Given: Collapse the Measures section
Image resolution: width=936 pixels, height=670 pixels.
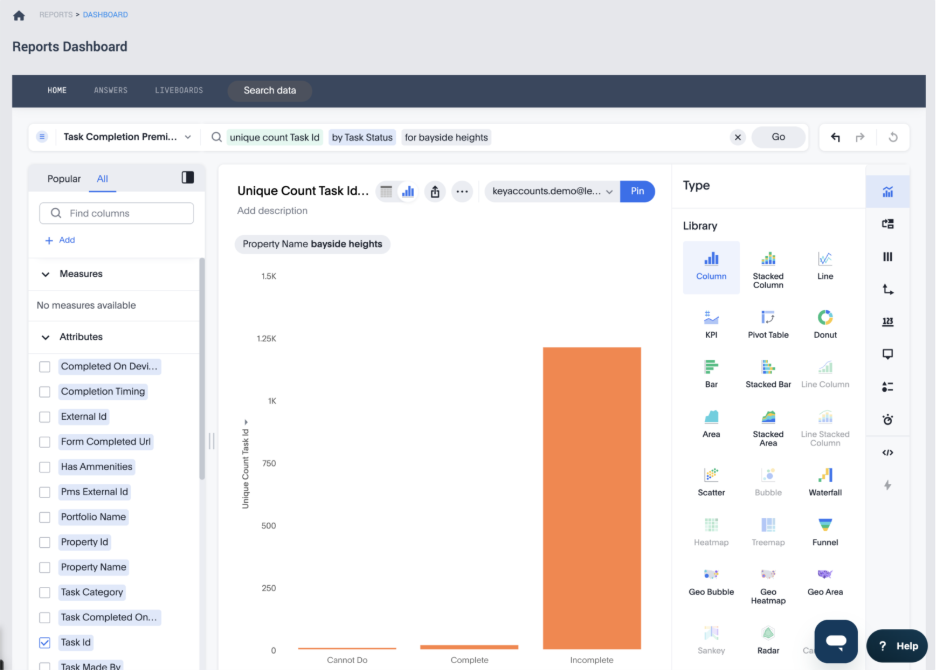Looking at the screenshot, I should pos(45,274).
